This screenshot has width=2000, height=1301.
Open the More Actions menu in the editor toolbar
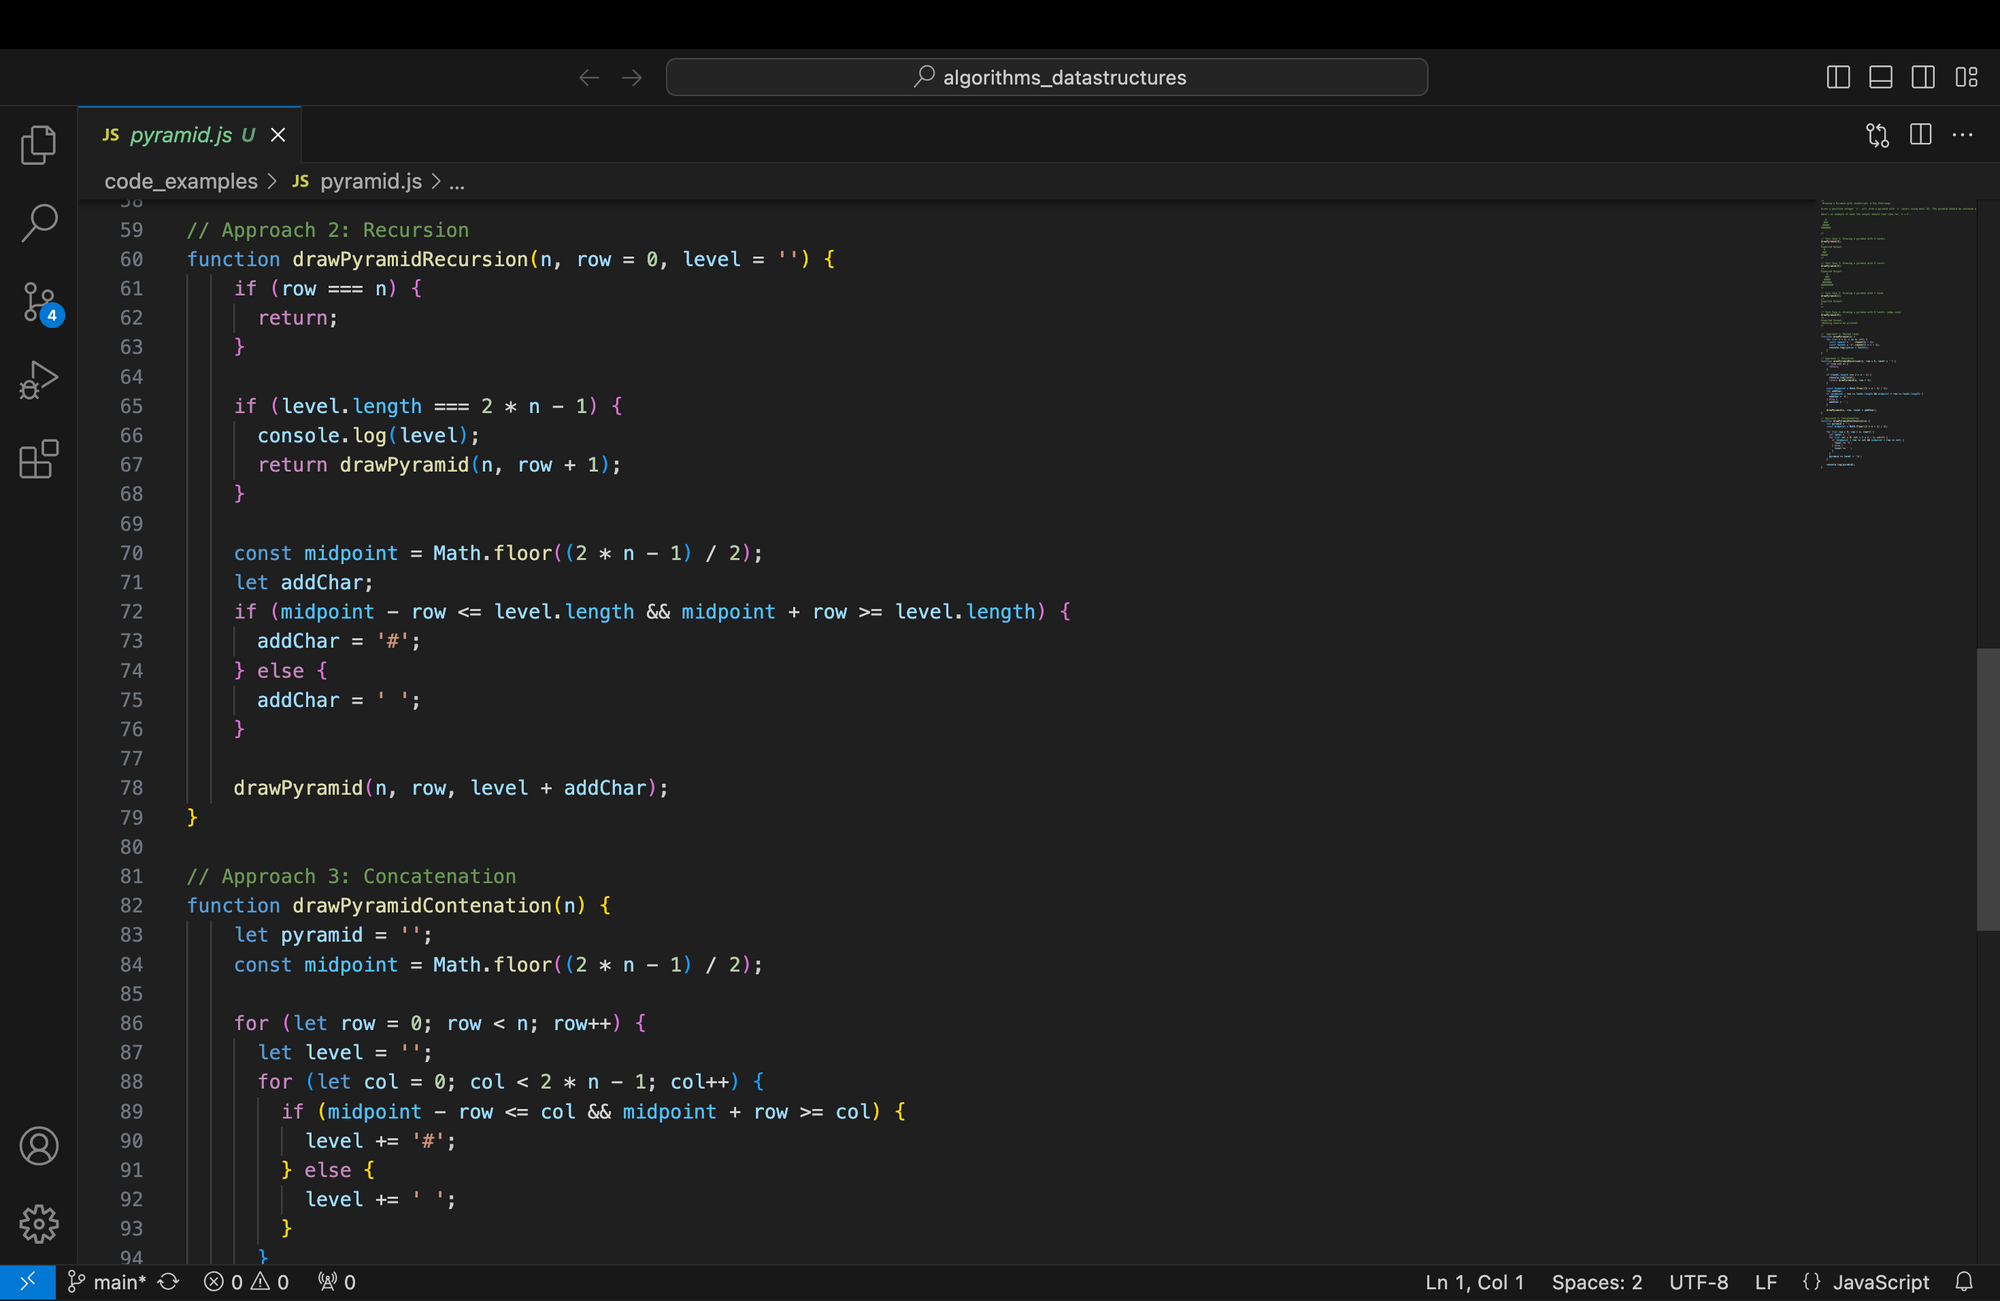(x=1963, y=134)
